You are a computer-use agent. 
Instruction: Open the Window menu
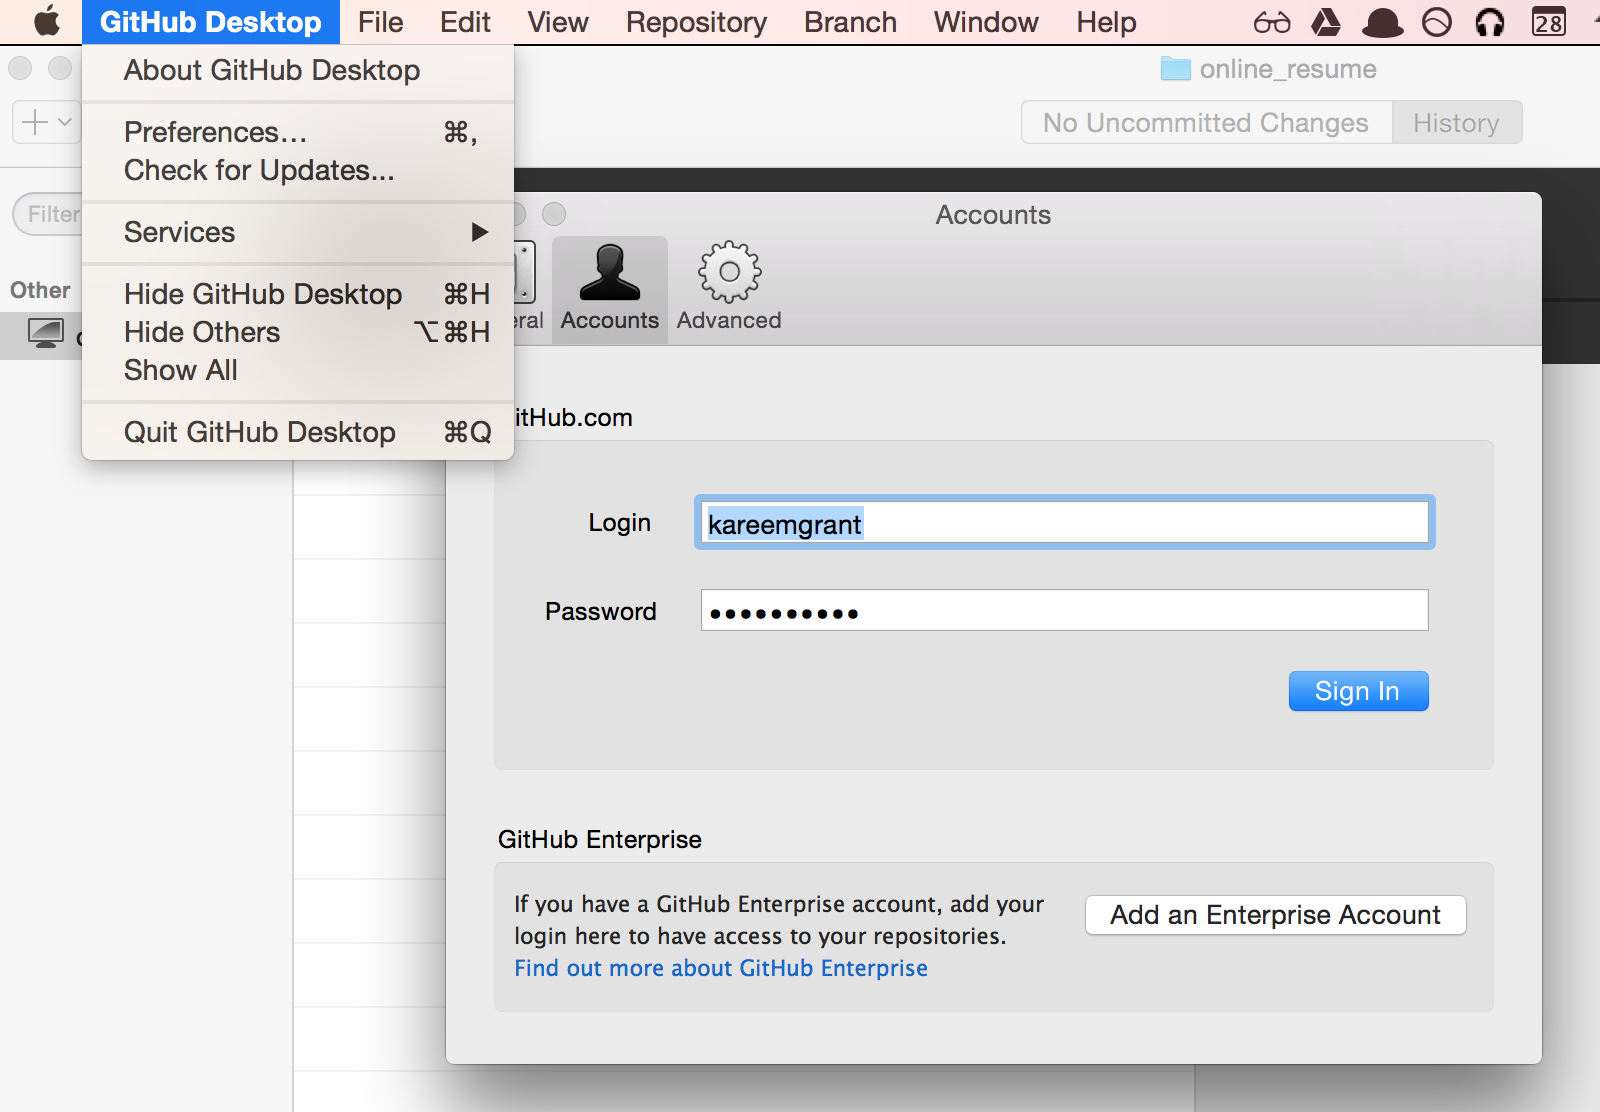(x=986, y=22)
